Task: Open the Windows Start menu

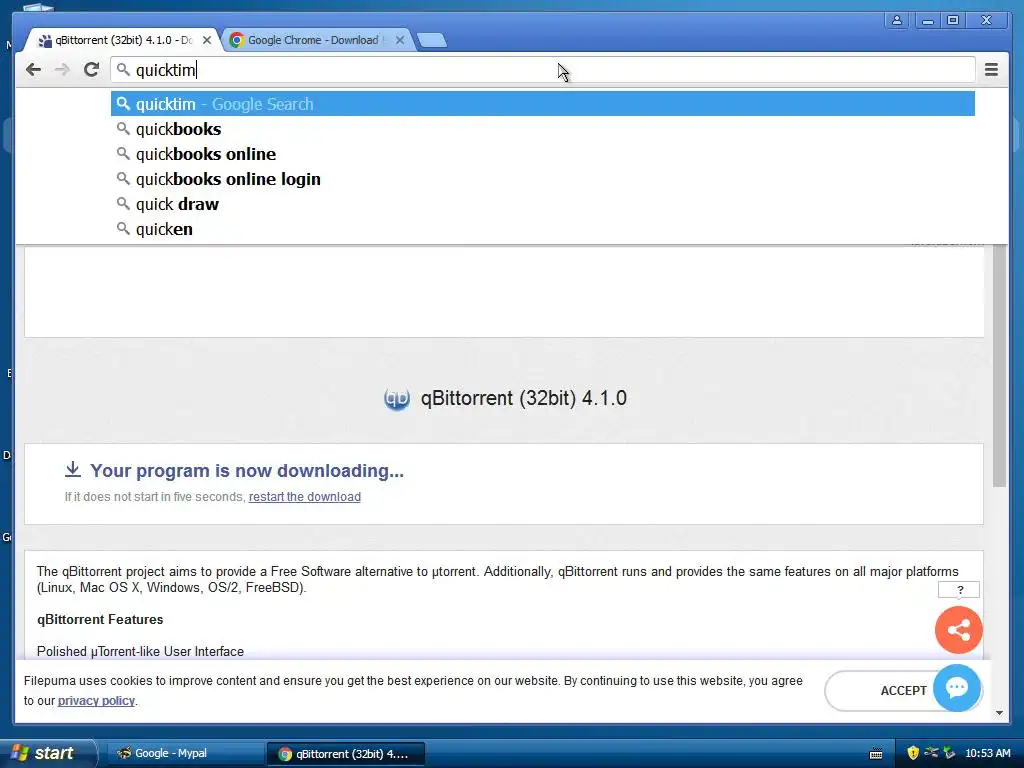Action: click(x=47, y=753)
